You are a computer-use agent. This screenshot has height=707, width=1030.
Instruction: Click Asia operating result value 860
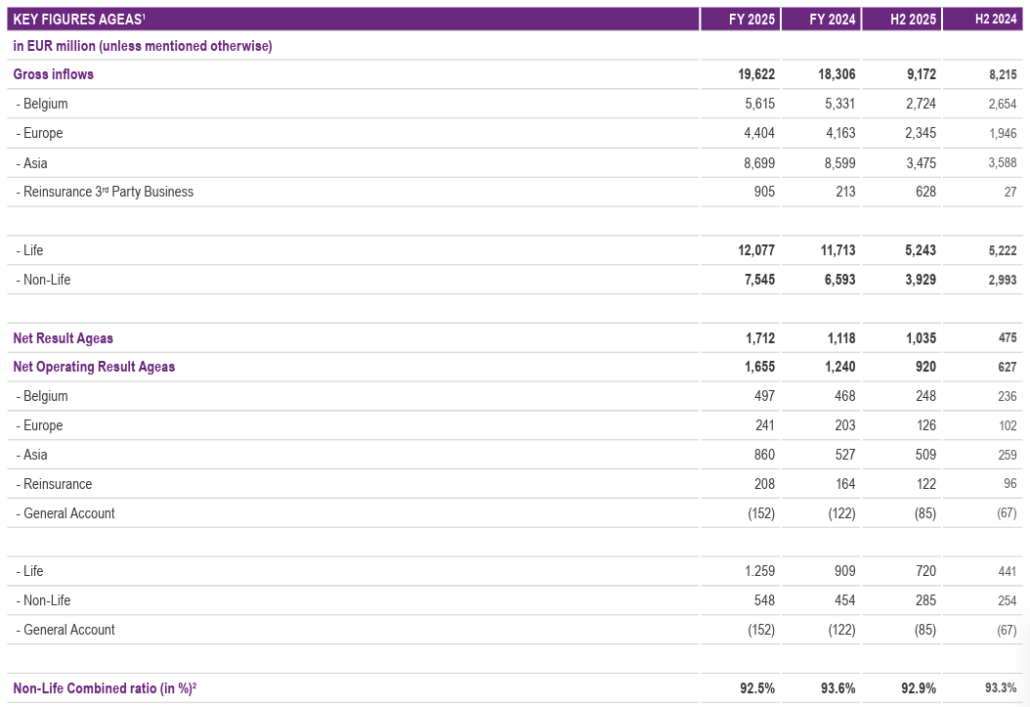pyautogui.click(x=765, y=455)
